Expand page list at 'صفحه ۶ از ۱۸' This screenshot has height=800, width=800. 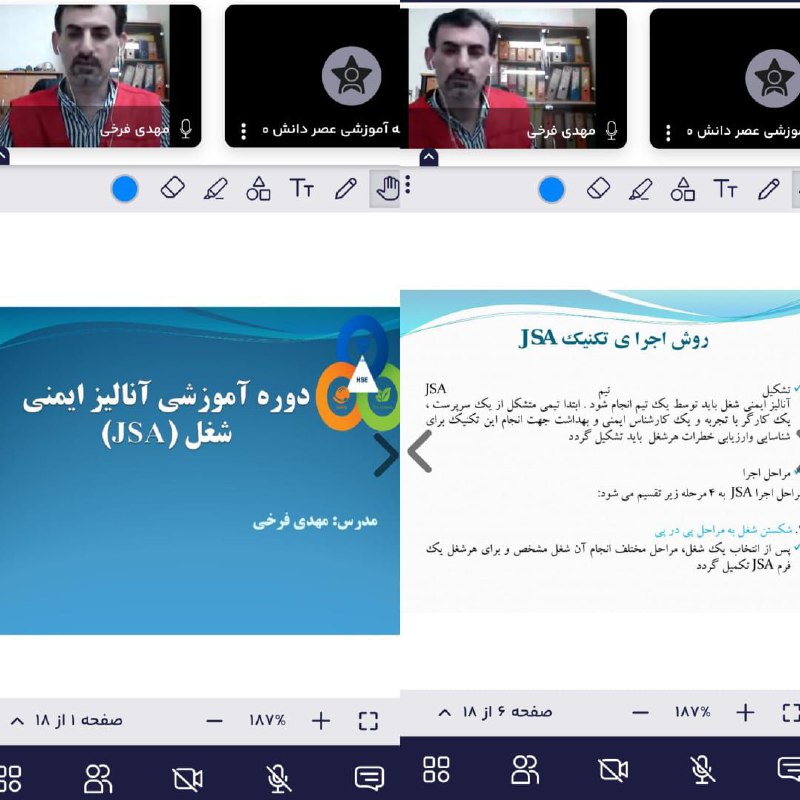pyautogui.click(x=445, y=712)
